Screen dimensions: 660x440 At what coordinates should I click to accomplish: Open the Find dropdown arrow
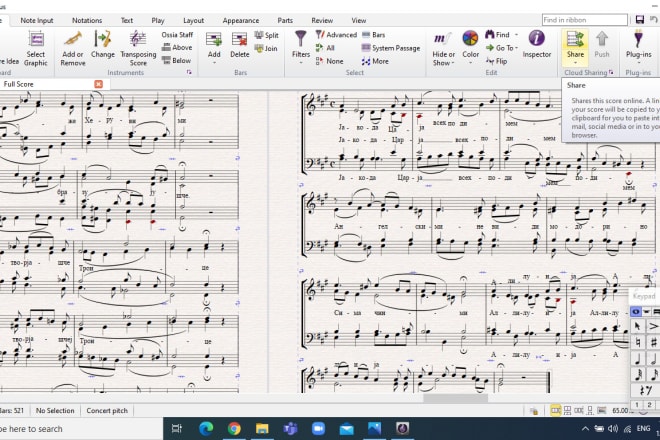tap(516, 35)
